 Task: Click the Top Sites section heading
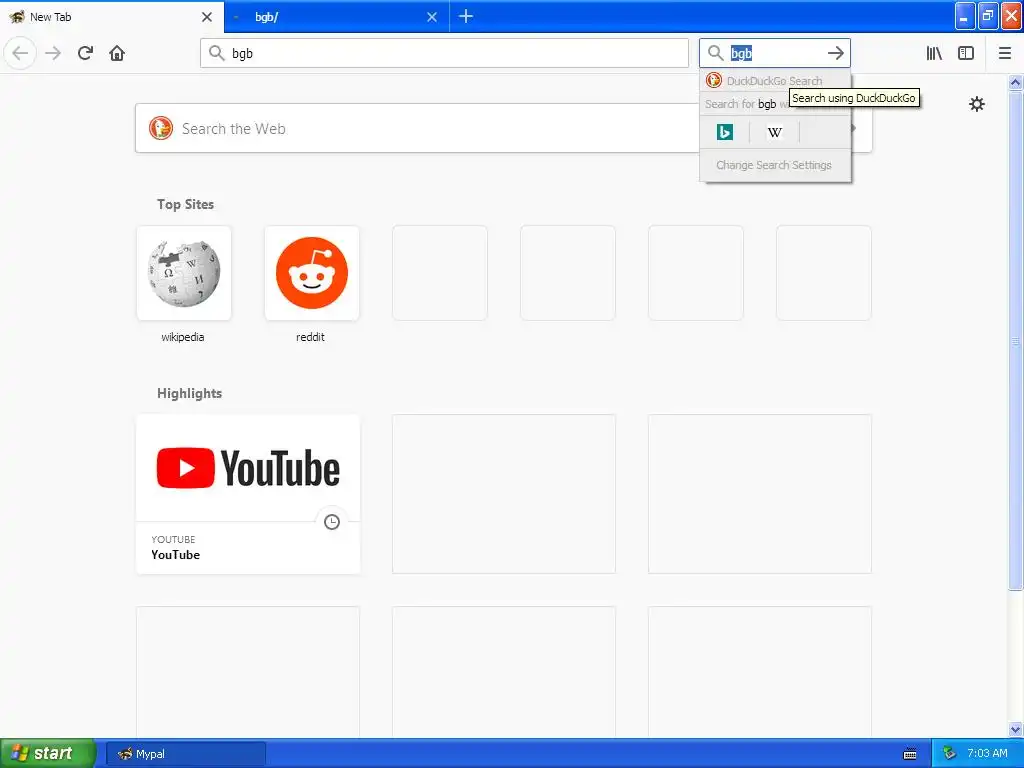[185, 204]
